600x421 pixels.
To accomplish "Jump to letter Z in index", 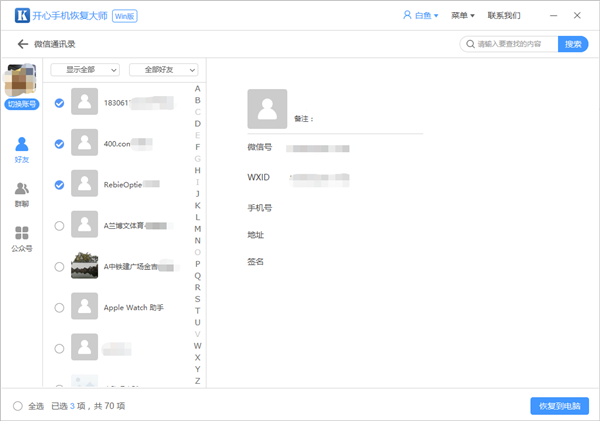I will [x=197, y=381].
